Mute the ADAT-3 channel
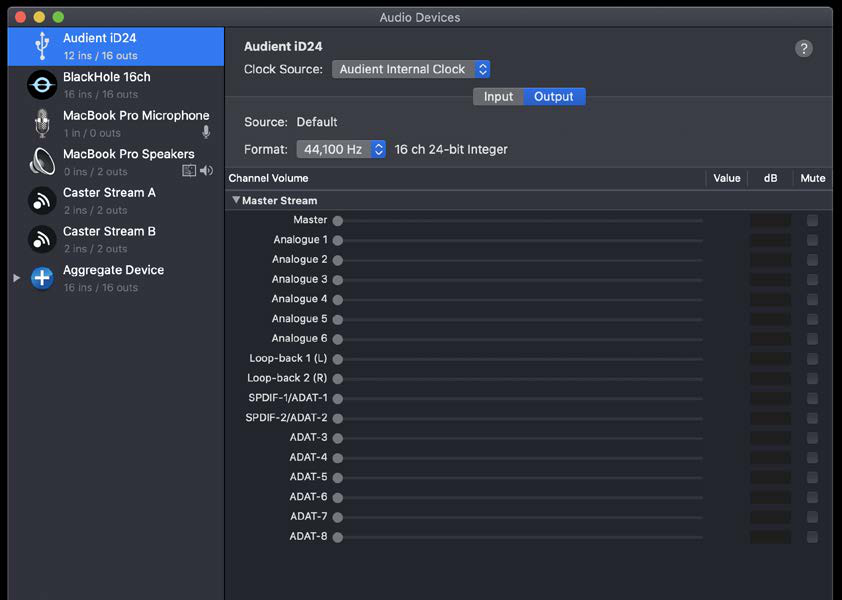This screenshot has width=842, height=600. [812, 438]
